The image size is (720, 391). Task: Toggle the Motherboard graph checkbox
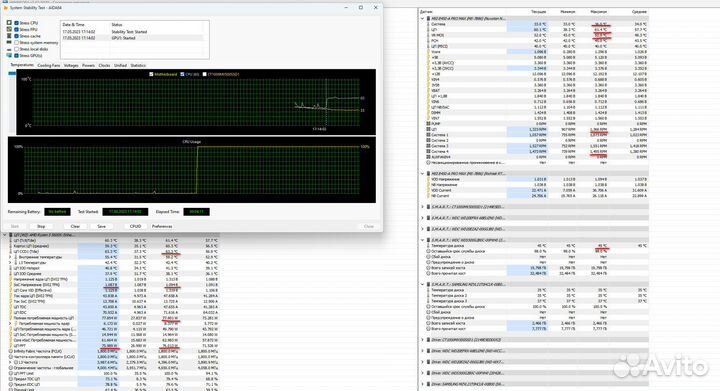point(151,74)
